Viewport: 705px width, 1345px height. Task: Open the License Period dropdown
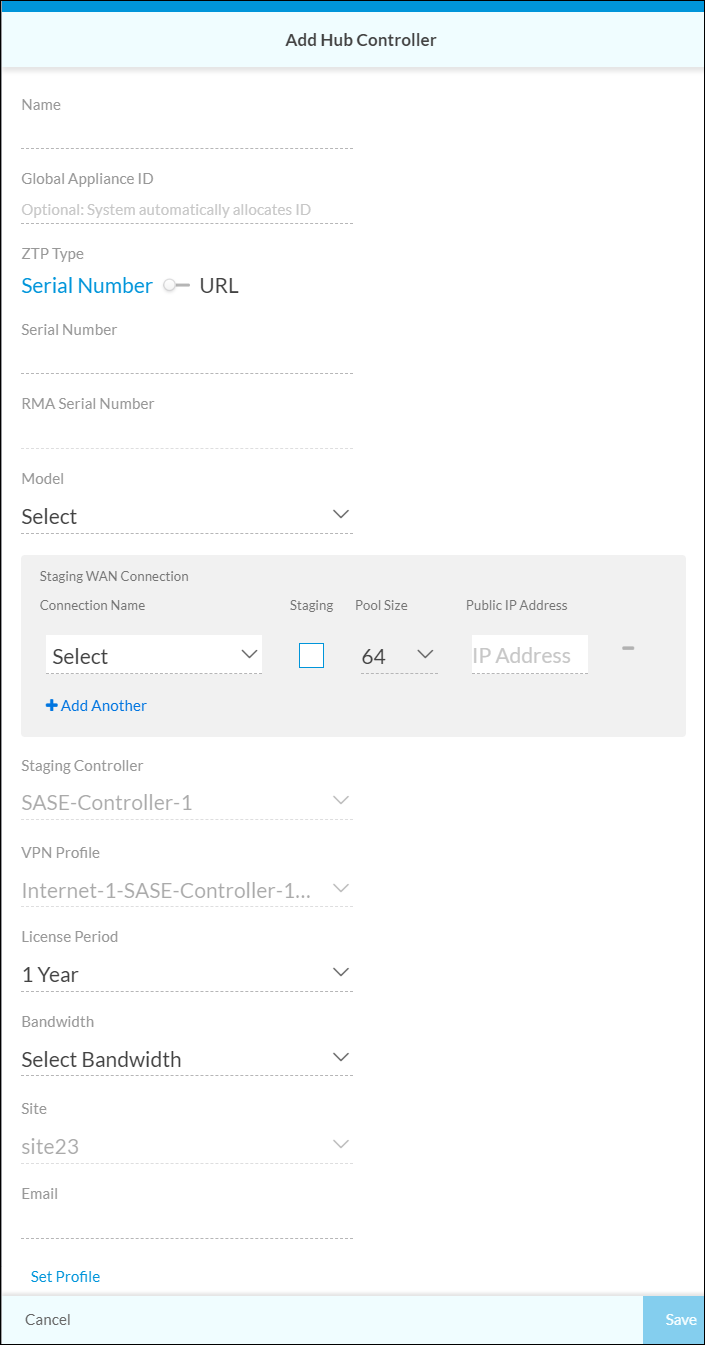click(x=187, y=972)
